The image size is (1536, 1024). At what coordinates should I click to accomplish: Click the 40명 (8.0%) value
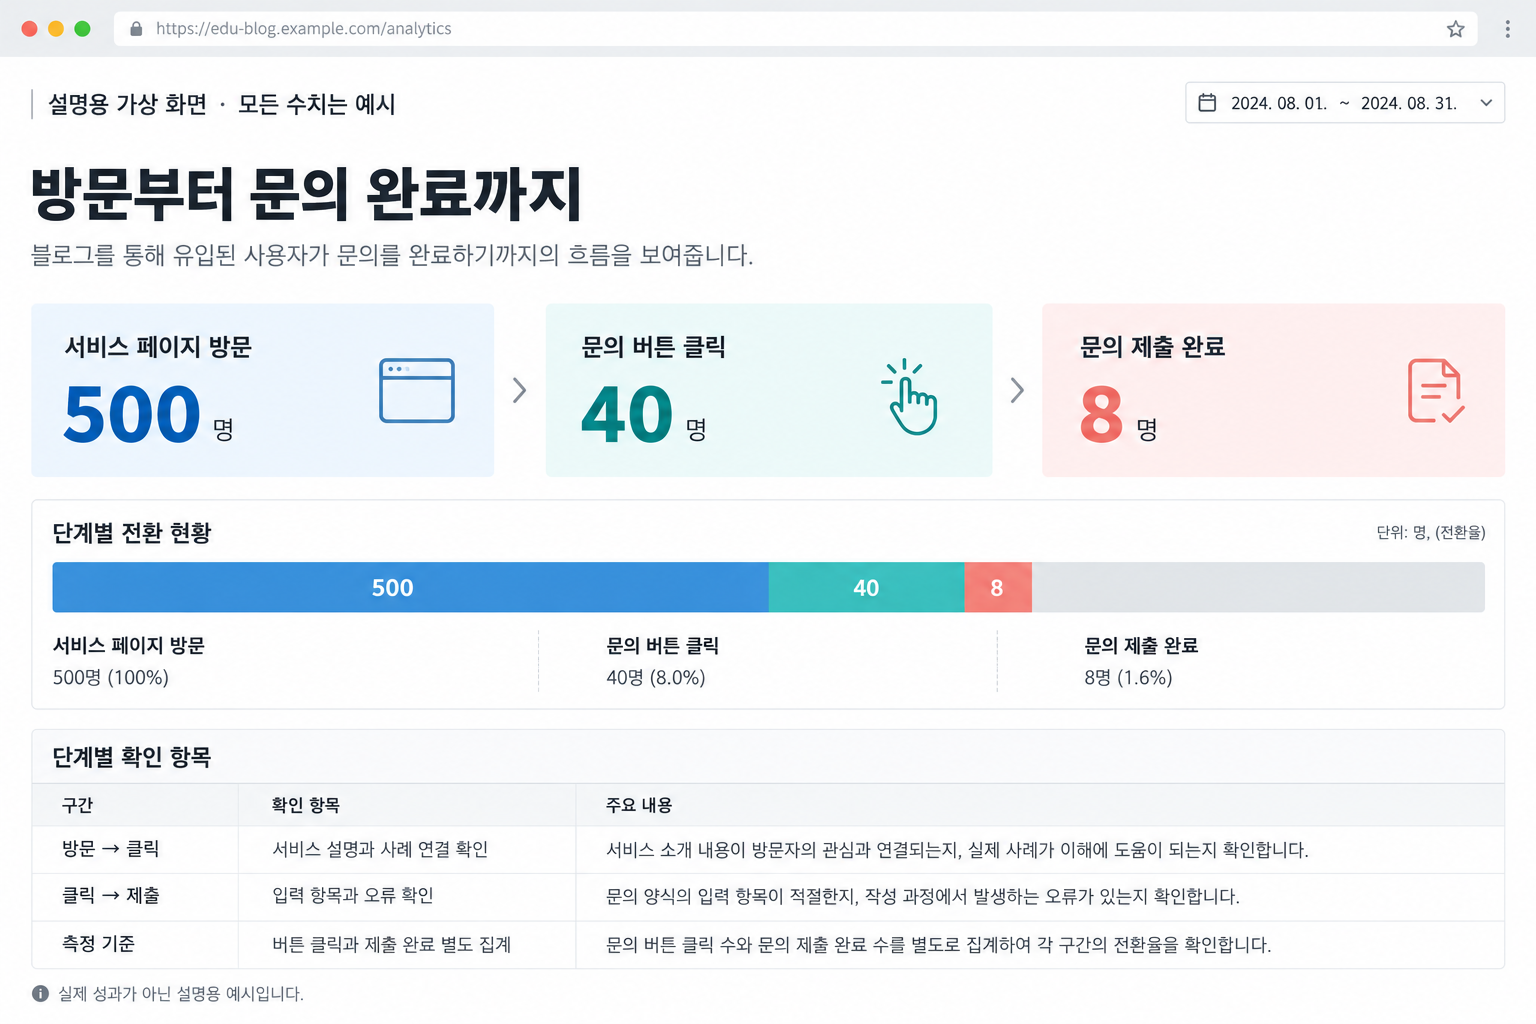pyautogui.click(x=656, y=677)
